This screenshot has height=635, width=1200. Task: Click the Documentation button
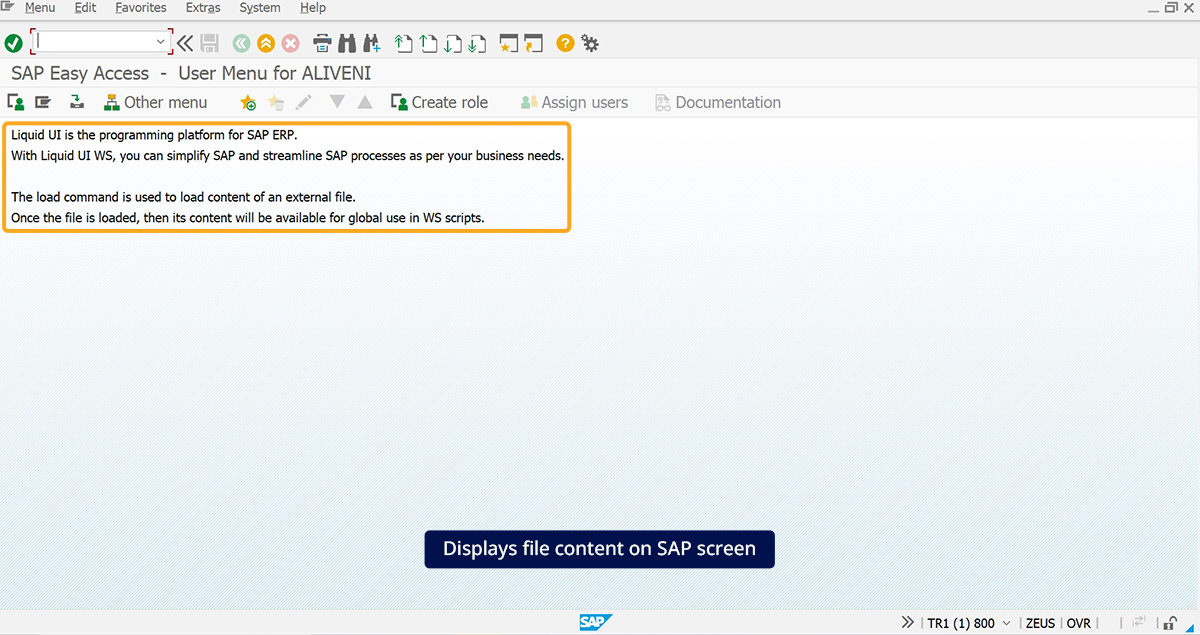(x=718, y=102)
